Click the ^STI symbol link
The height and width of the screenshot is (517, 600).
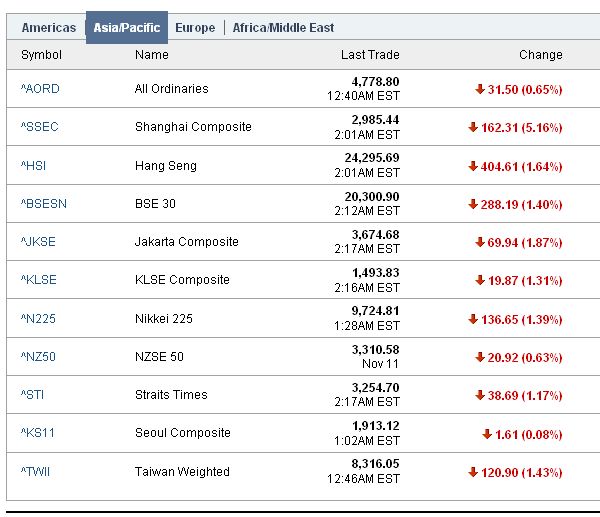click(33, 395)
